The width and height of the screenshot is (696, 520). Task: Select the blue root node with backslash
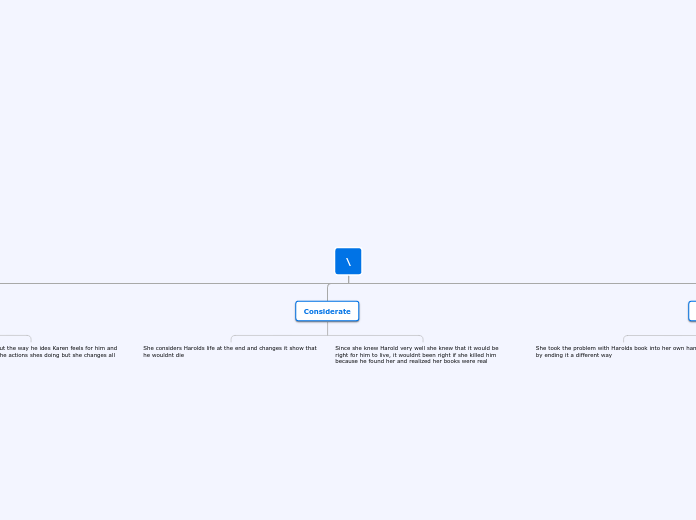coord(348,261)
